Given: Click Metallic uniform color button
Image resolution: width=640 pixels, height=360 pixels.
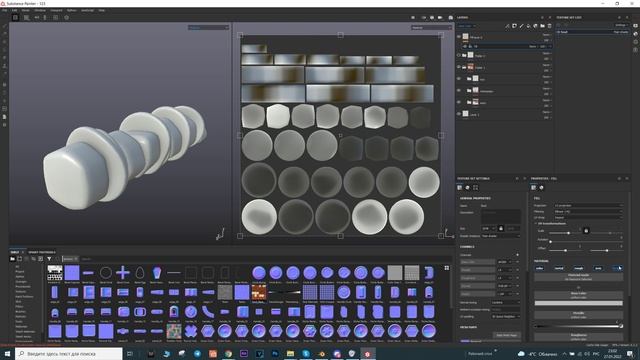Looking at the screenshot, I should pyautogui.click(x=578, y=315).
